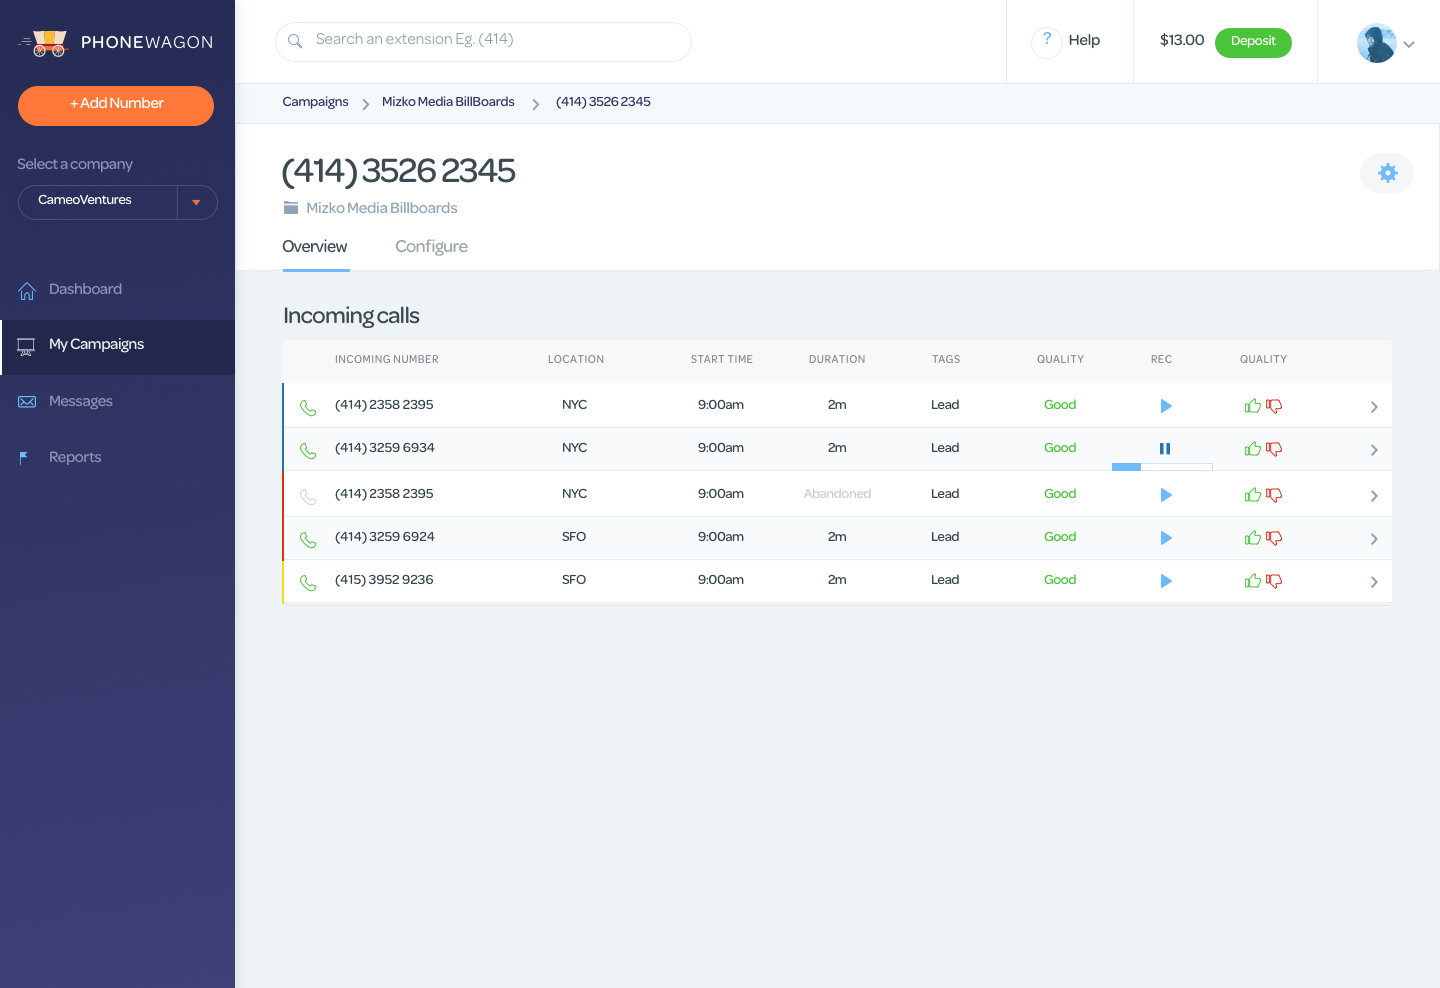Image resolution: width=1440 pixels, height=988 pixels.
Task: Click the PhoneWagon logo
Action: [116, 42]
